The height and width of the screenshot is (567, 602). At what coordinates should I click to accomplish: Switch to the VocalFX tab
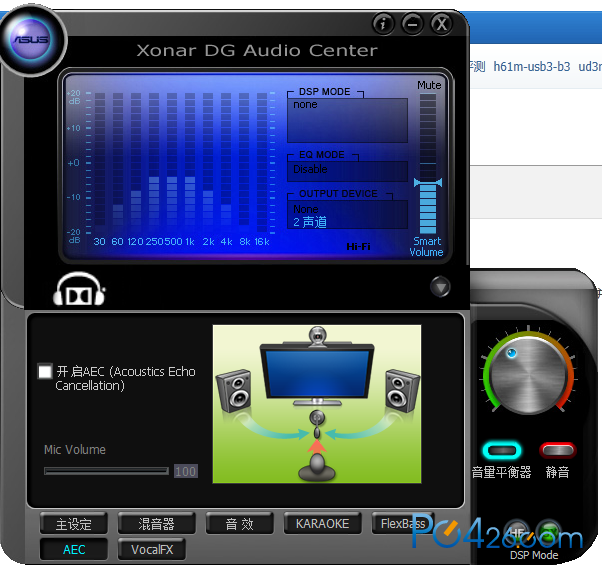[x=152, y=549]
